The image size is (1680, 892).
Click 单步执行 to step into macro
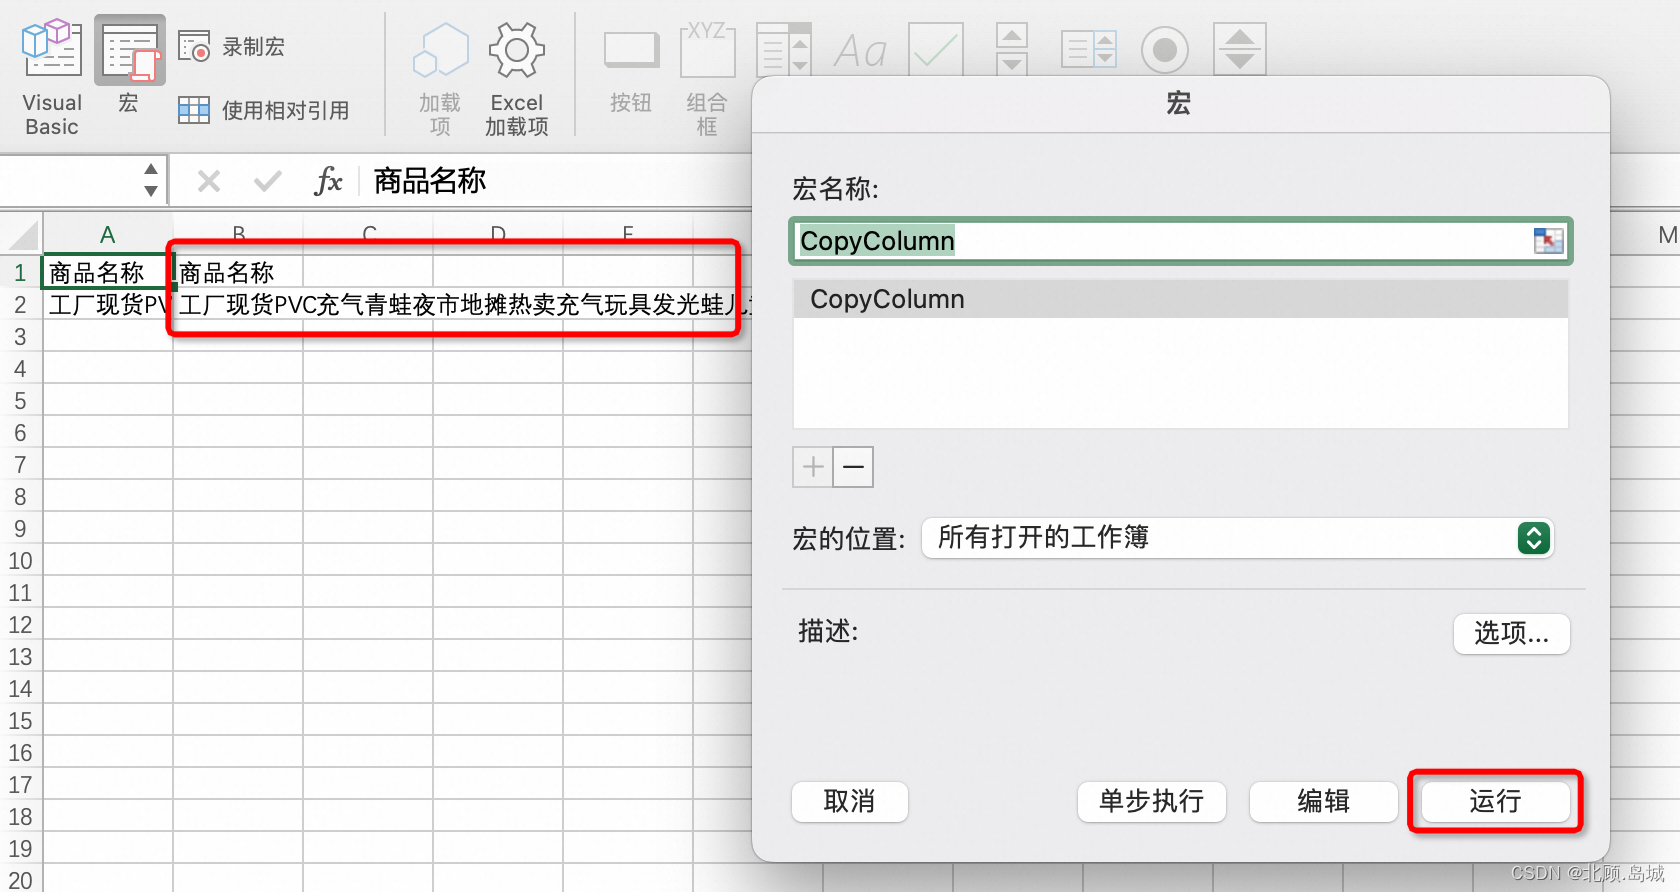point(1151,801)
